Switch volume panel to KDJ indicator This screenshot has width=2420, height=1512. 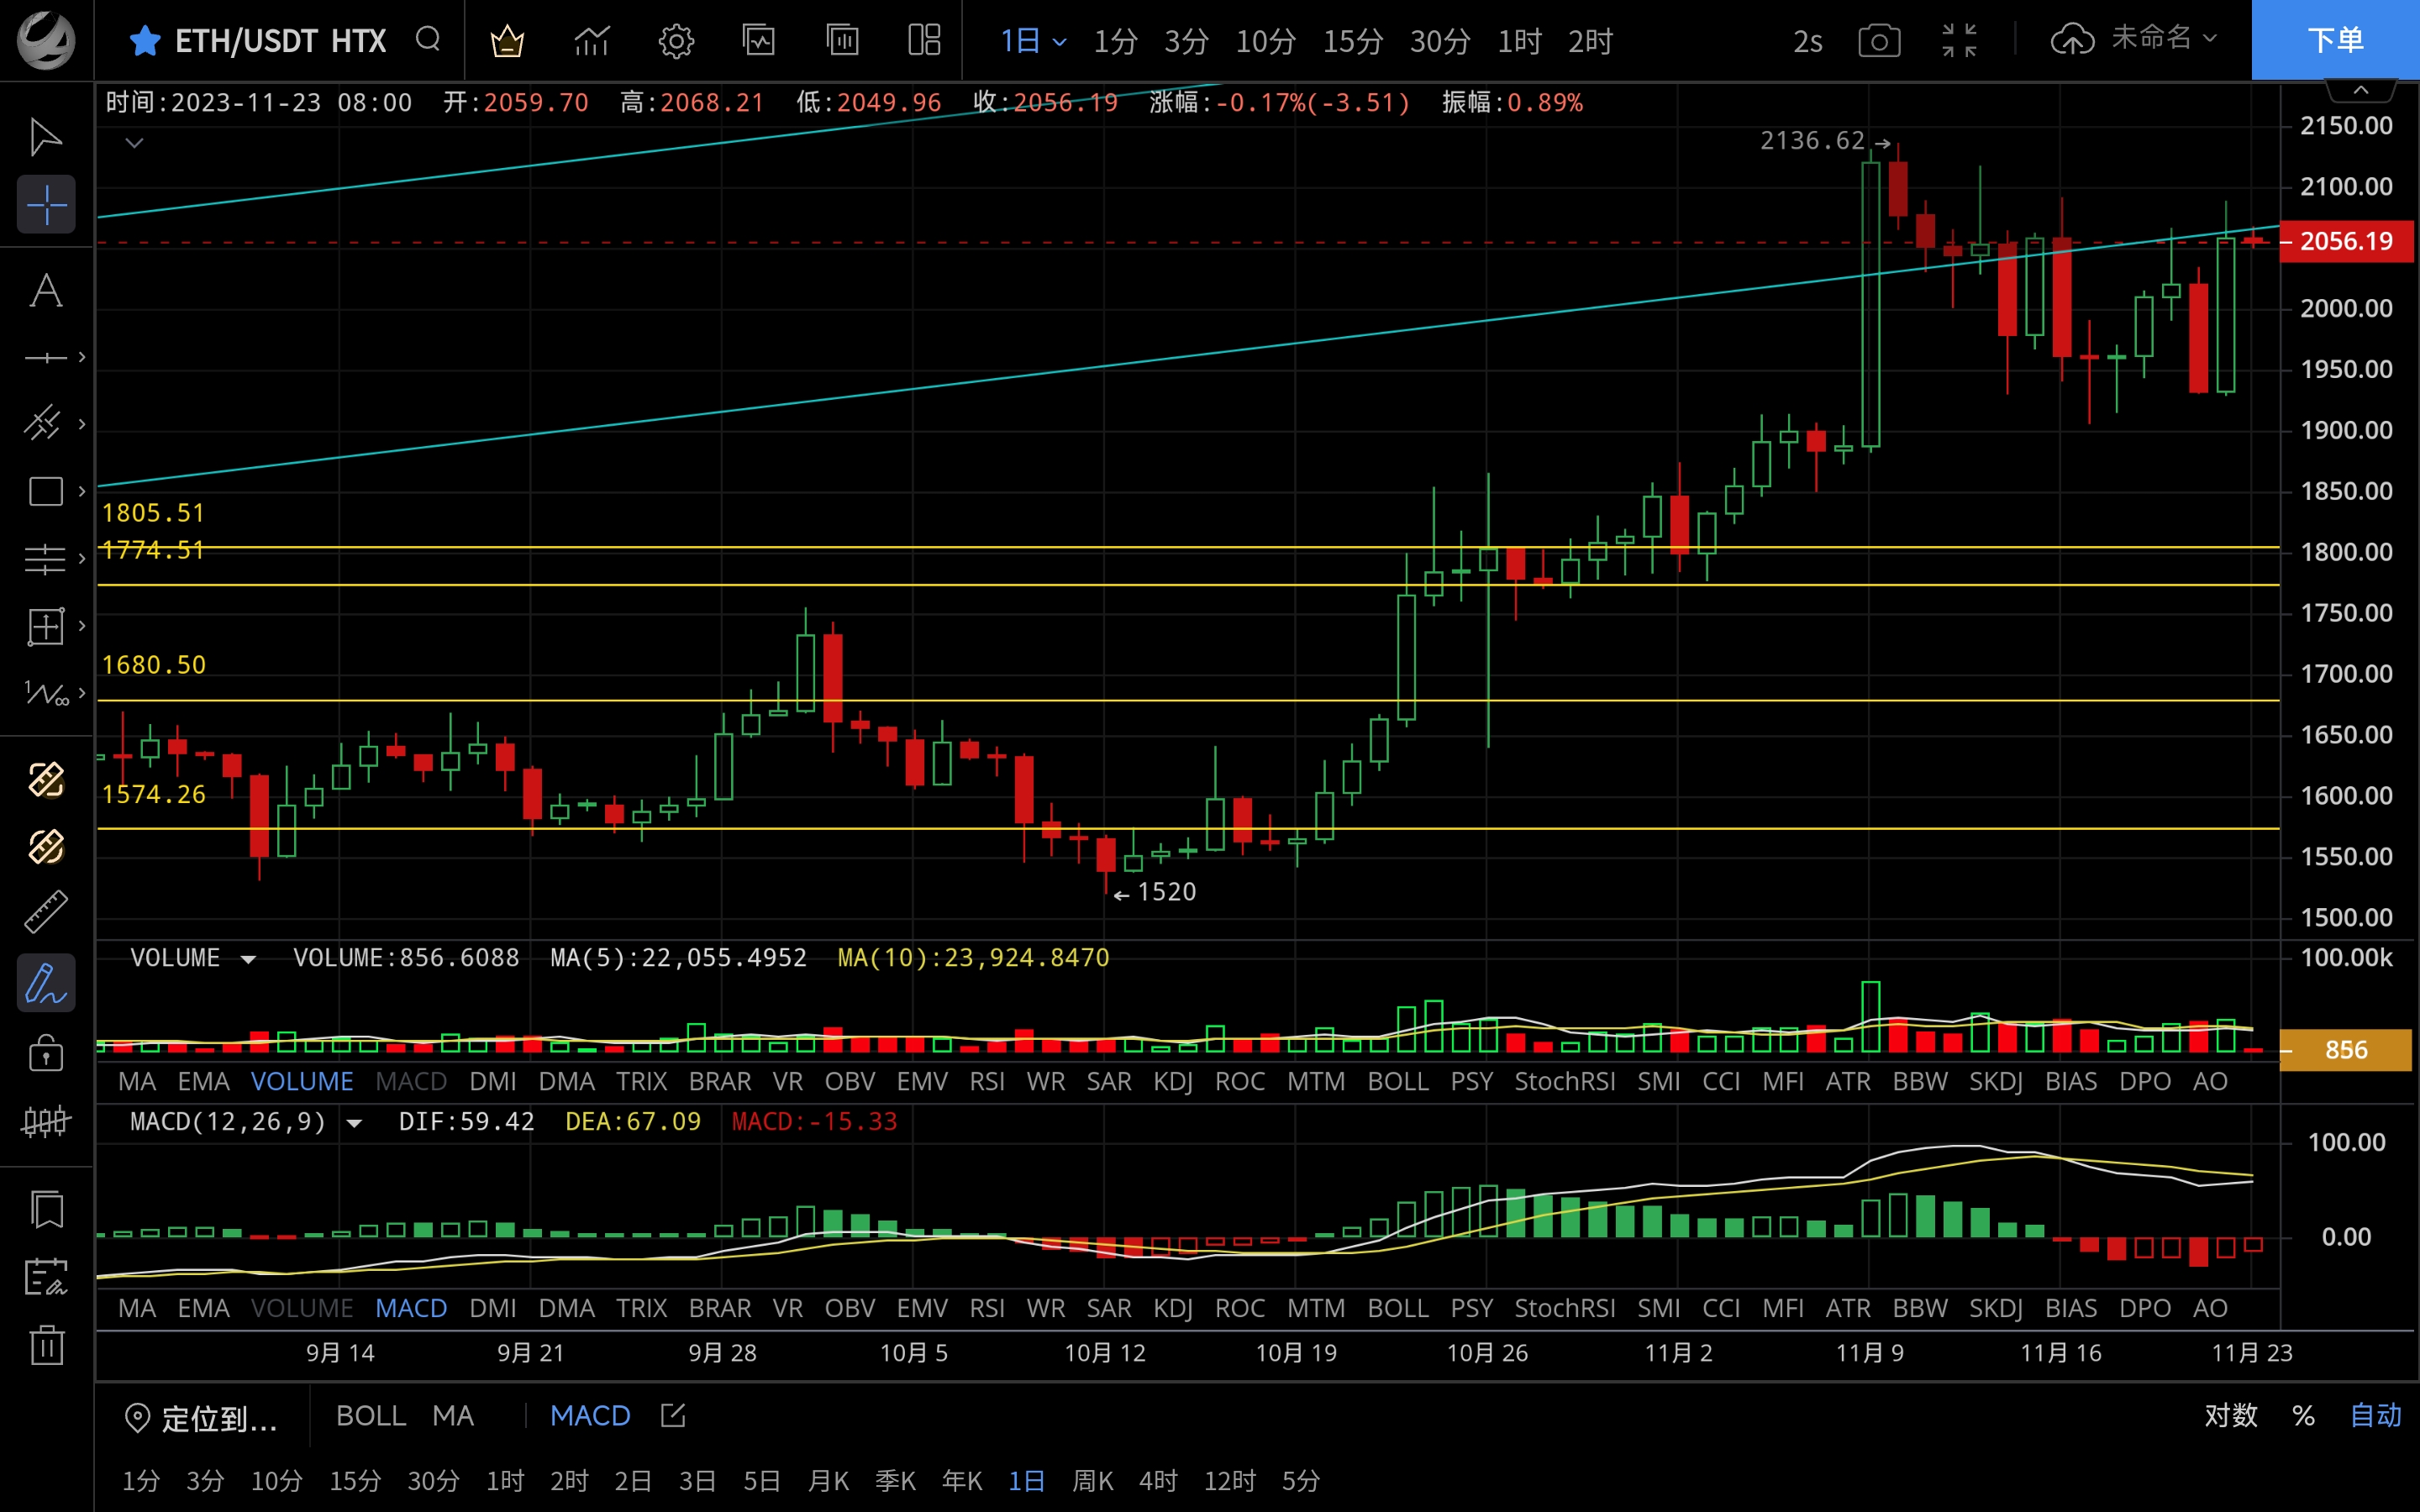coord(1172,1081)
